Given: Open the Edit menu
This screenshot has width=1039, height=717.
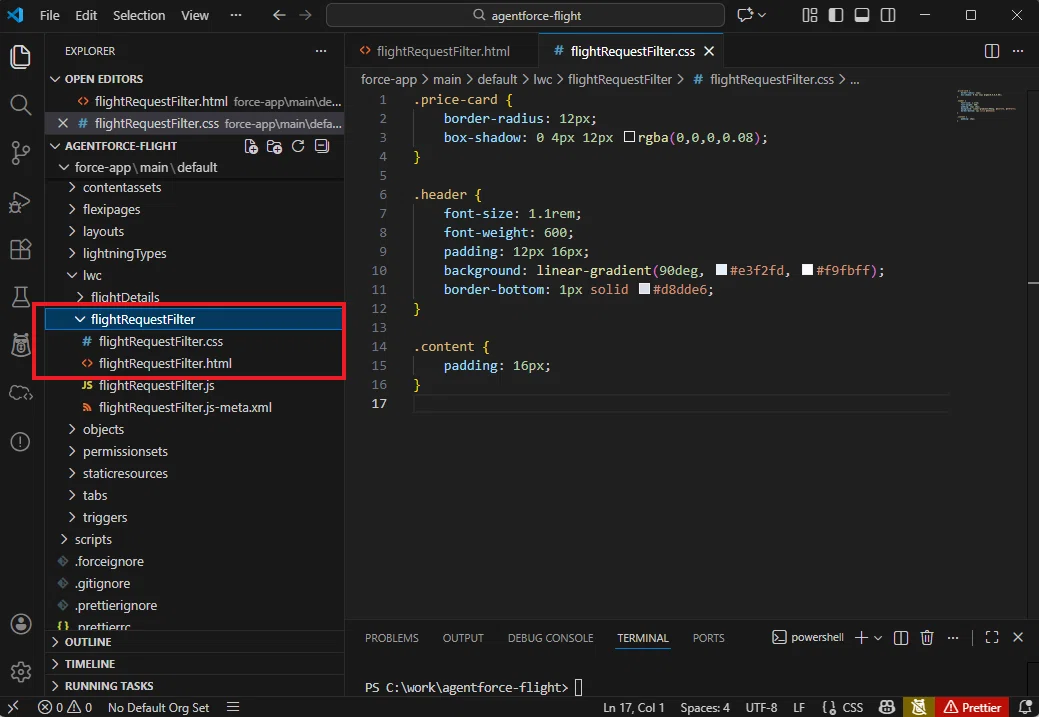Looking at the screenshot, I should pos(86,15).
